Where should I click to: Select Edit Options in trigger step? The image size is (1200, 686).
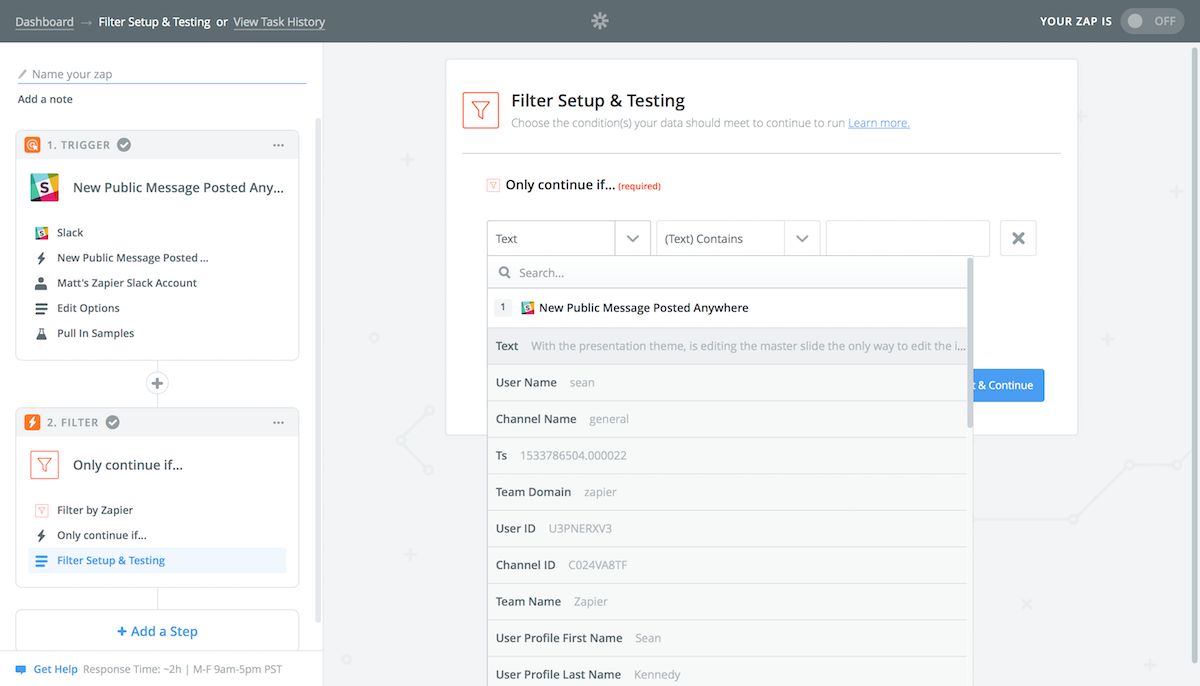pos(88,308)
